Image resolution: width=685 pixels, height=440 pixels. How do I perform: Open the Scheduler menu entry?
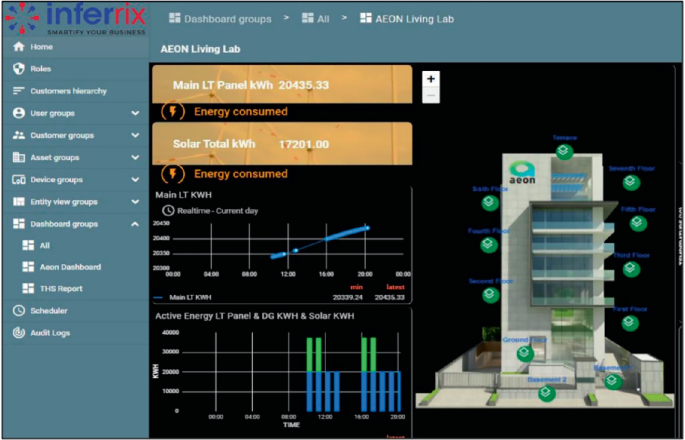click(76, 311)
